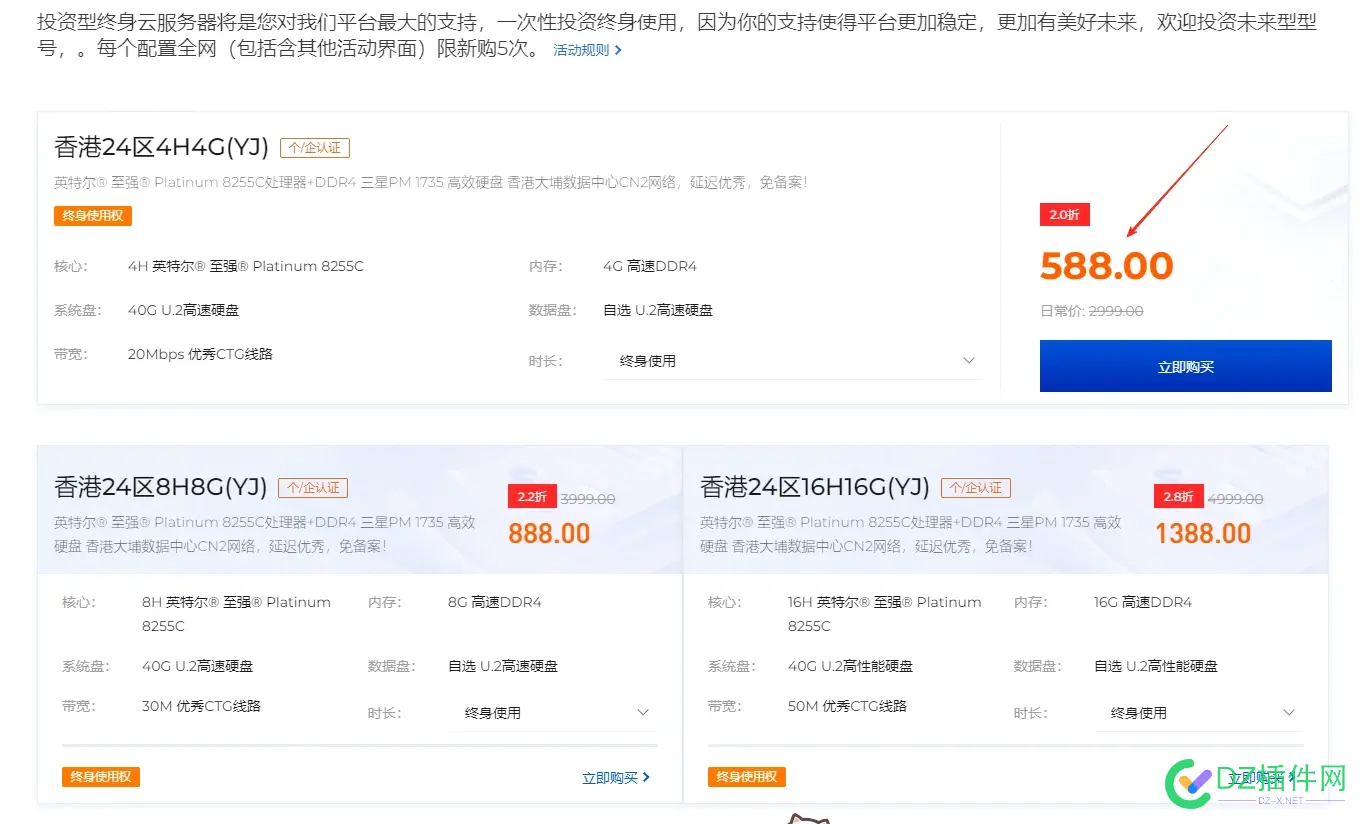Click the 2.0折 discount tag
This screenshot has width=1365, height=824.
click(x=1064, y=214)
